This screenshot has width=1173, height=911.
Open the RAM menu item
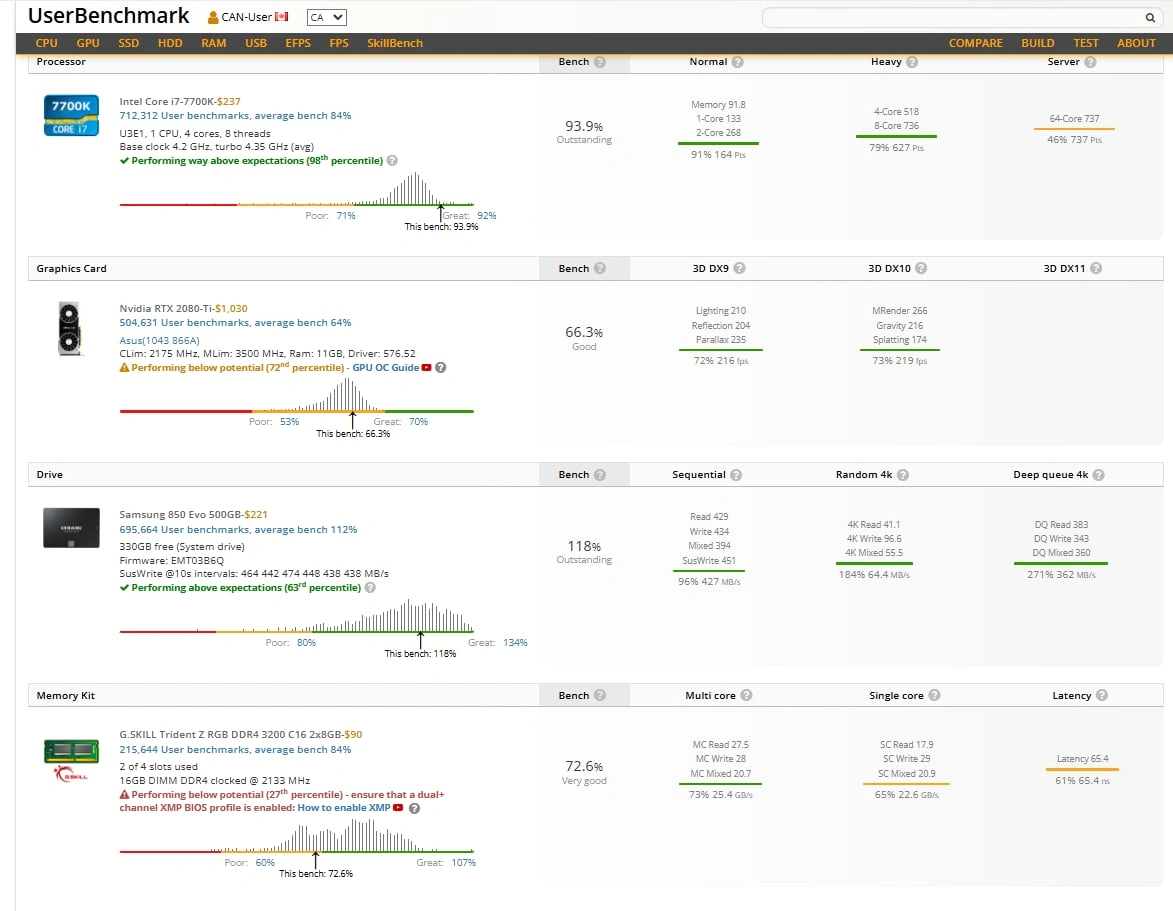coord(213,43)
